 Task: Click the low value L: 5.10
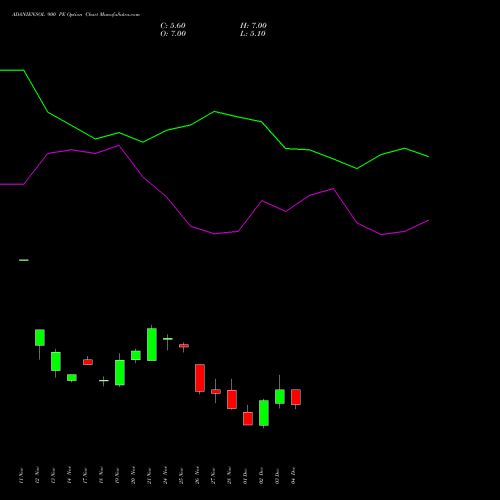coord(253,34)
